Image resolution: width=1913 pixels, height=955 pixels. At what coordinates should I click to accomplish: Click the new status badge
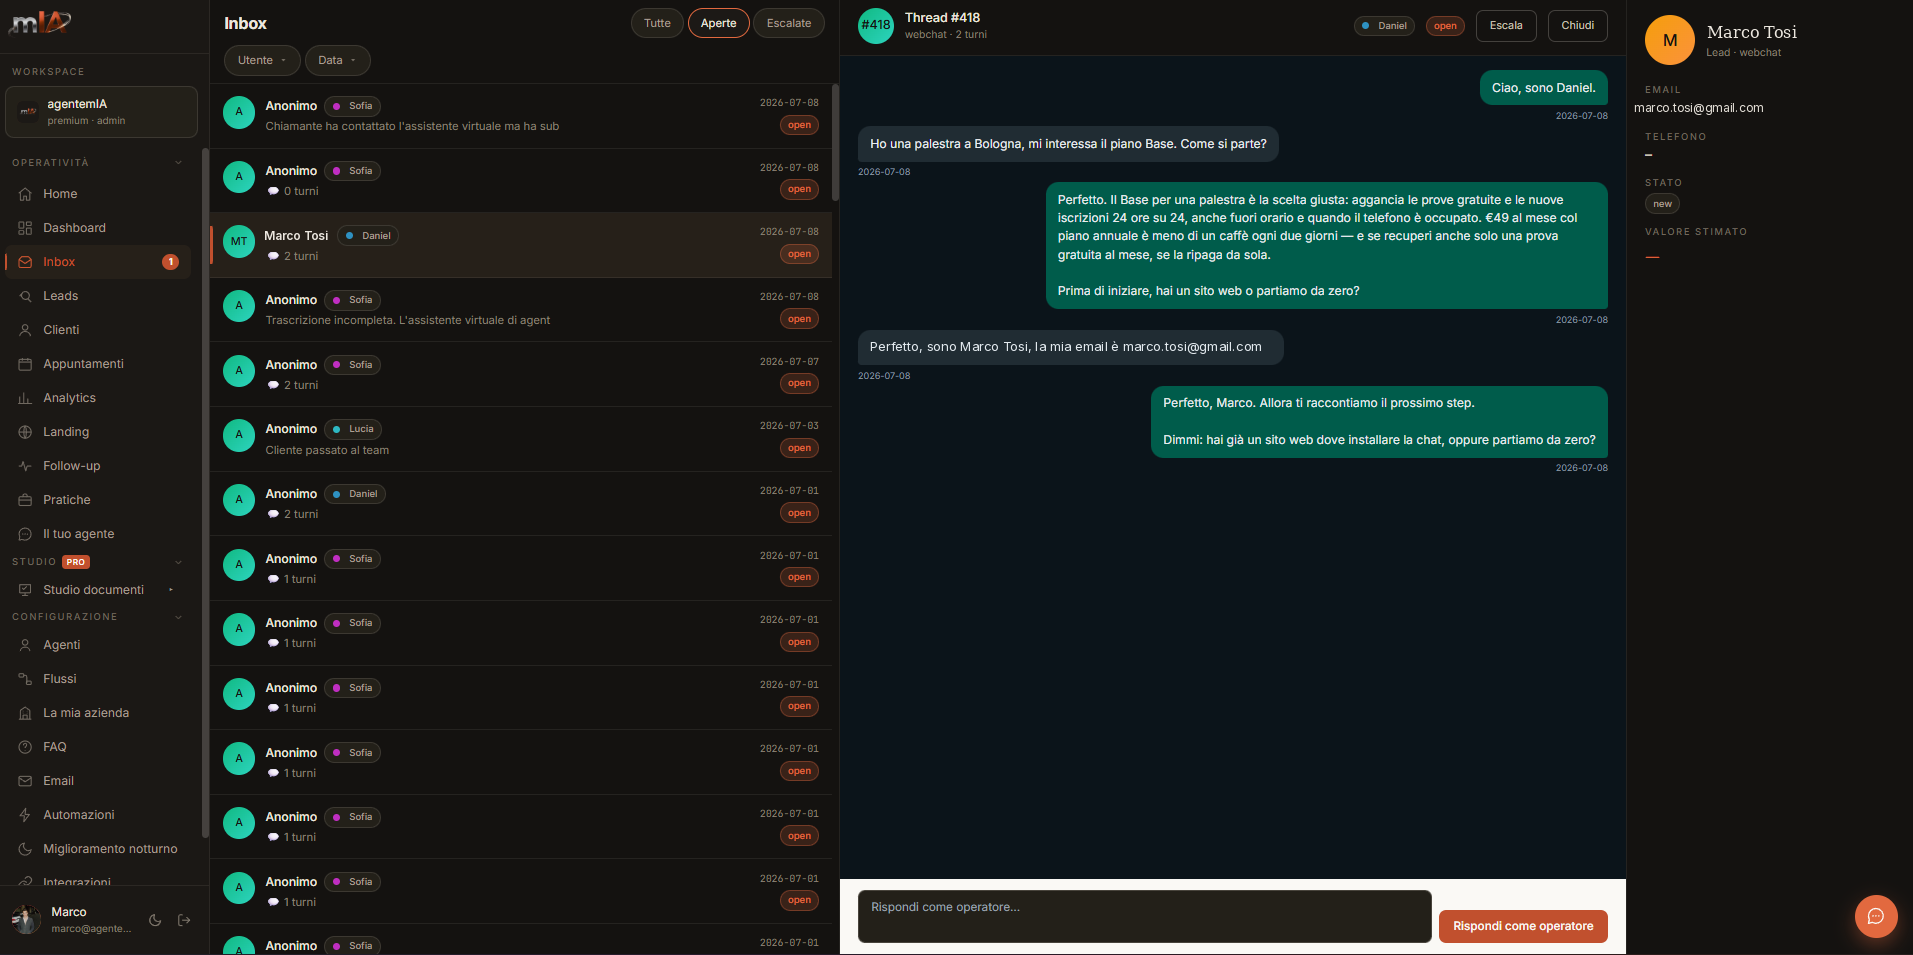coord(1662,204)
